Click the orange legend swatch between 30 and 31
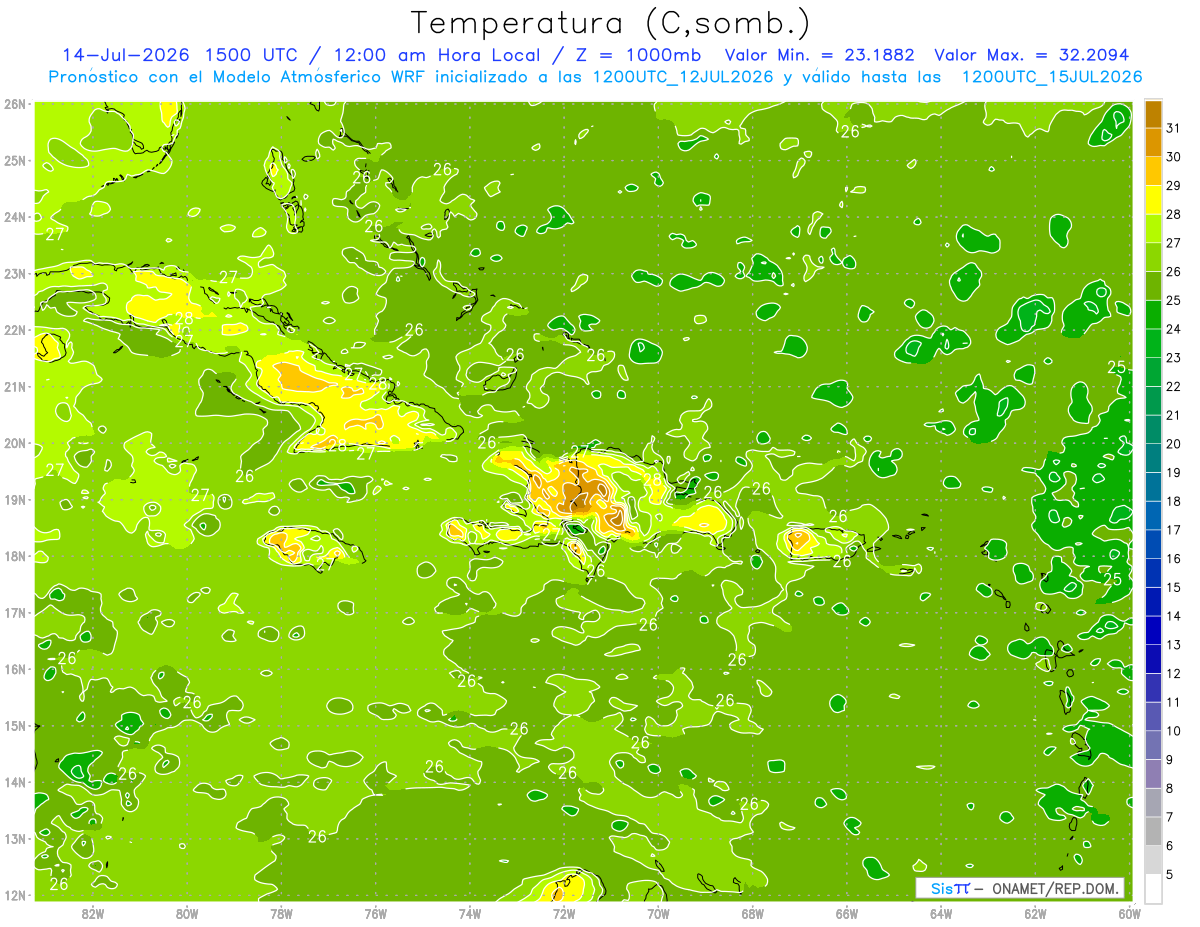Screen dimensions: 1200x927 coord(1153,142)
